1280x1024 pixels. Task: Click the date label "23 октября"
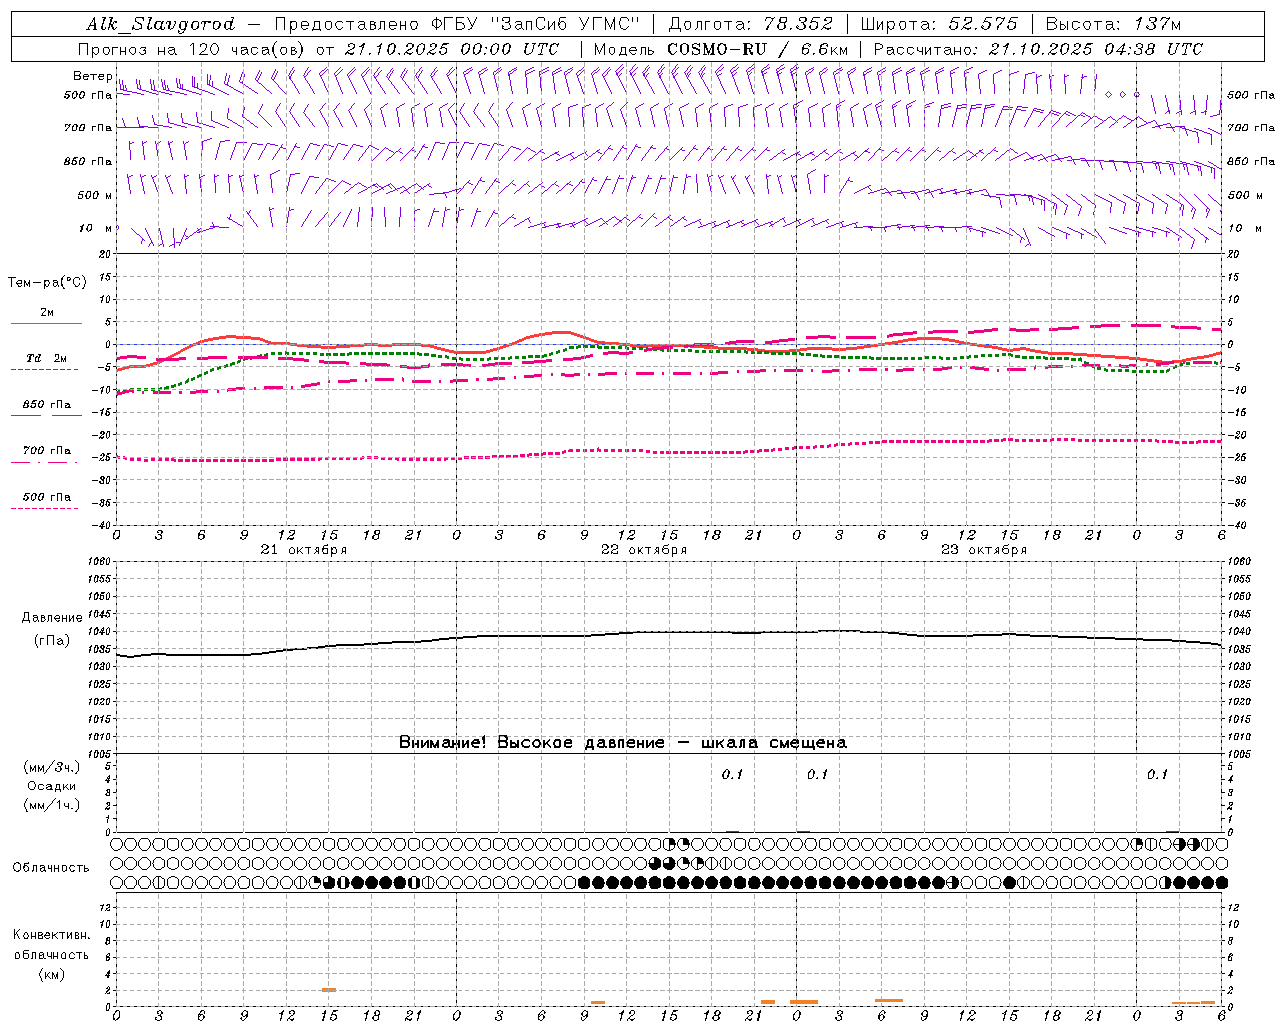click(x=983, y=550)
